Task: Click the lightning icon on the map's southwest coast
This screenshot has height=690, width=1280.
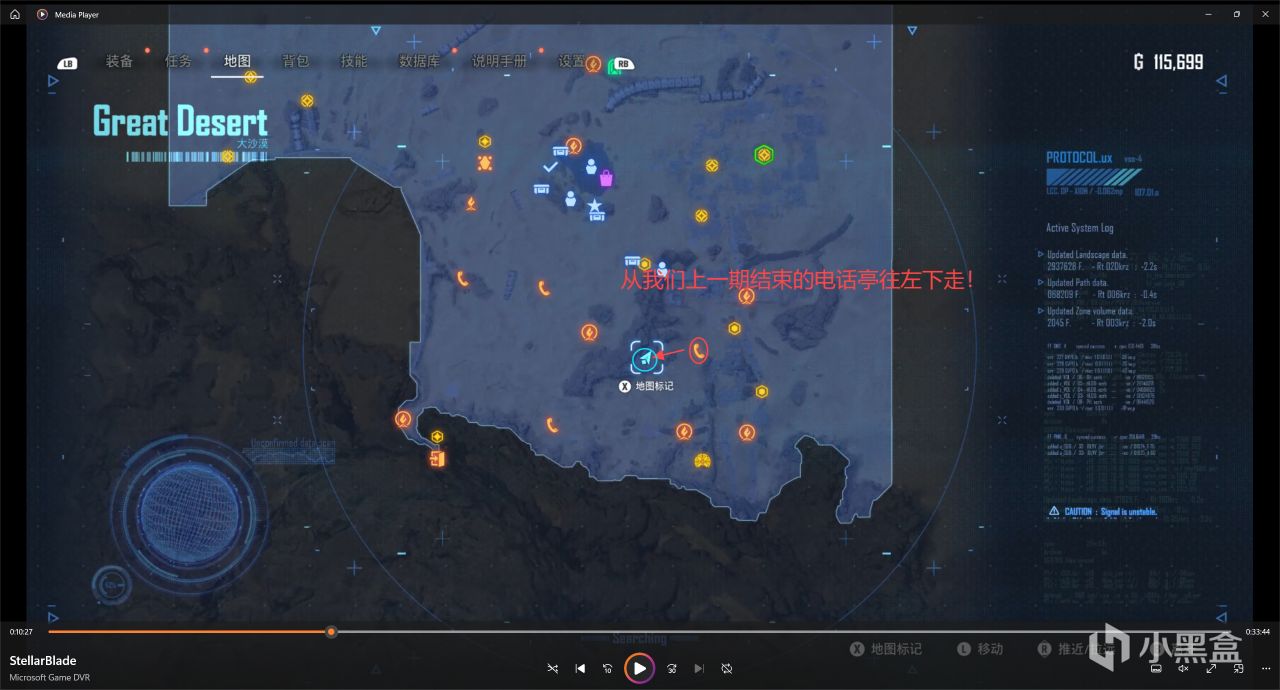Action: pos(403,419)
